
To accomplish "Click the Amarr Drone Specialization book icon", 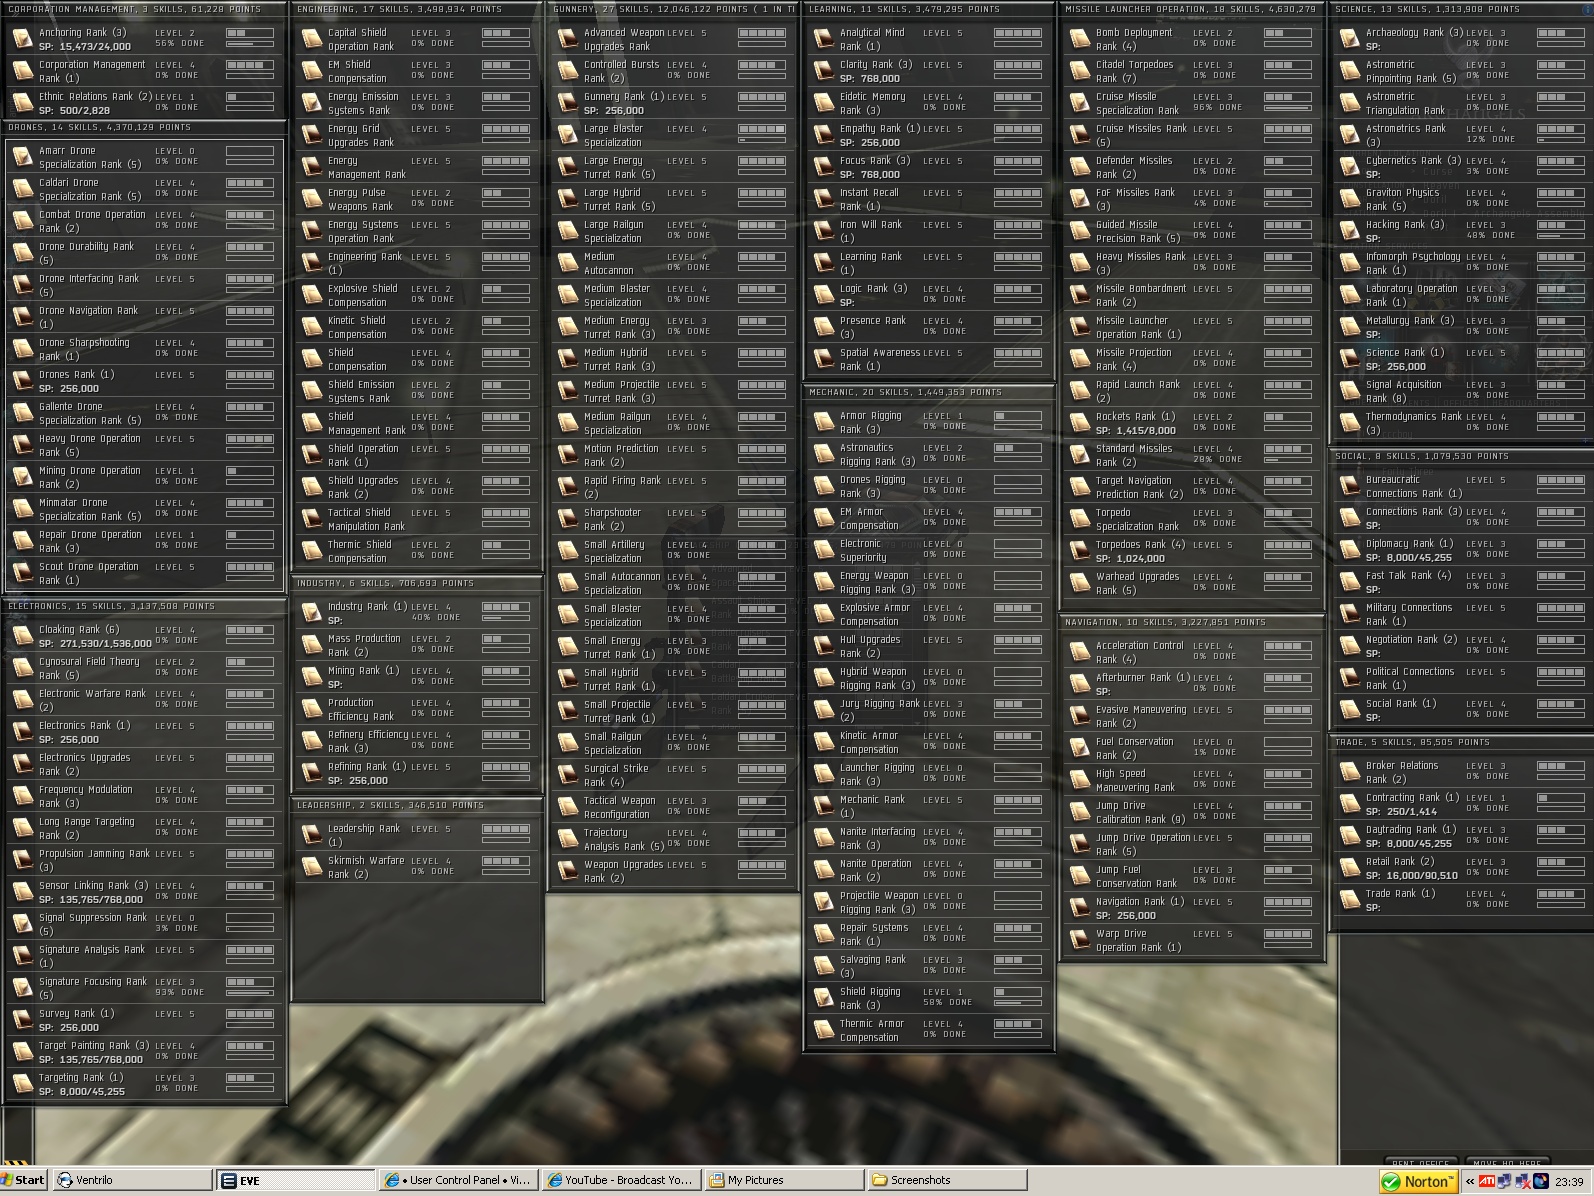I will [x=23, y=157].
